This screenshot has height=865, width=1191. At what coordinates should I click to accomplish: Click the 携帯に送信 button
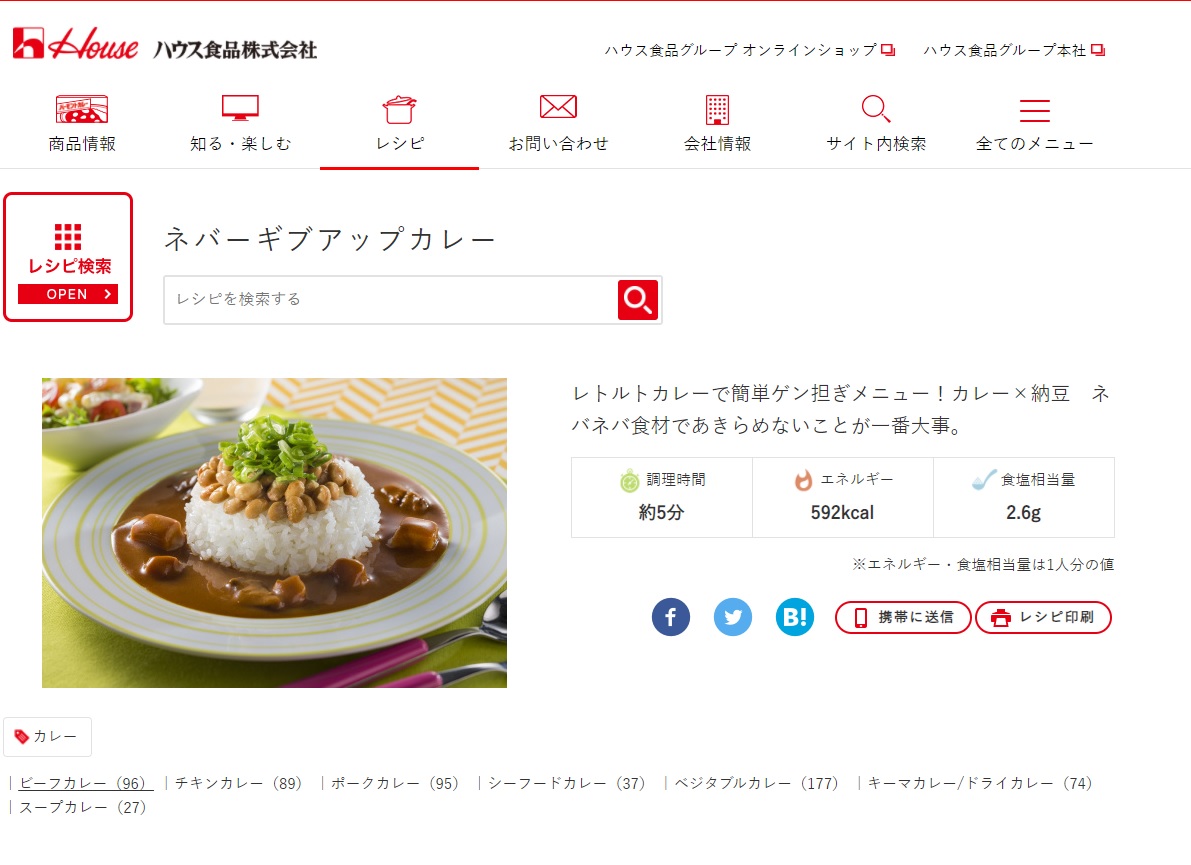[903, 617]
